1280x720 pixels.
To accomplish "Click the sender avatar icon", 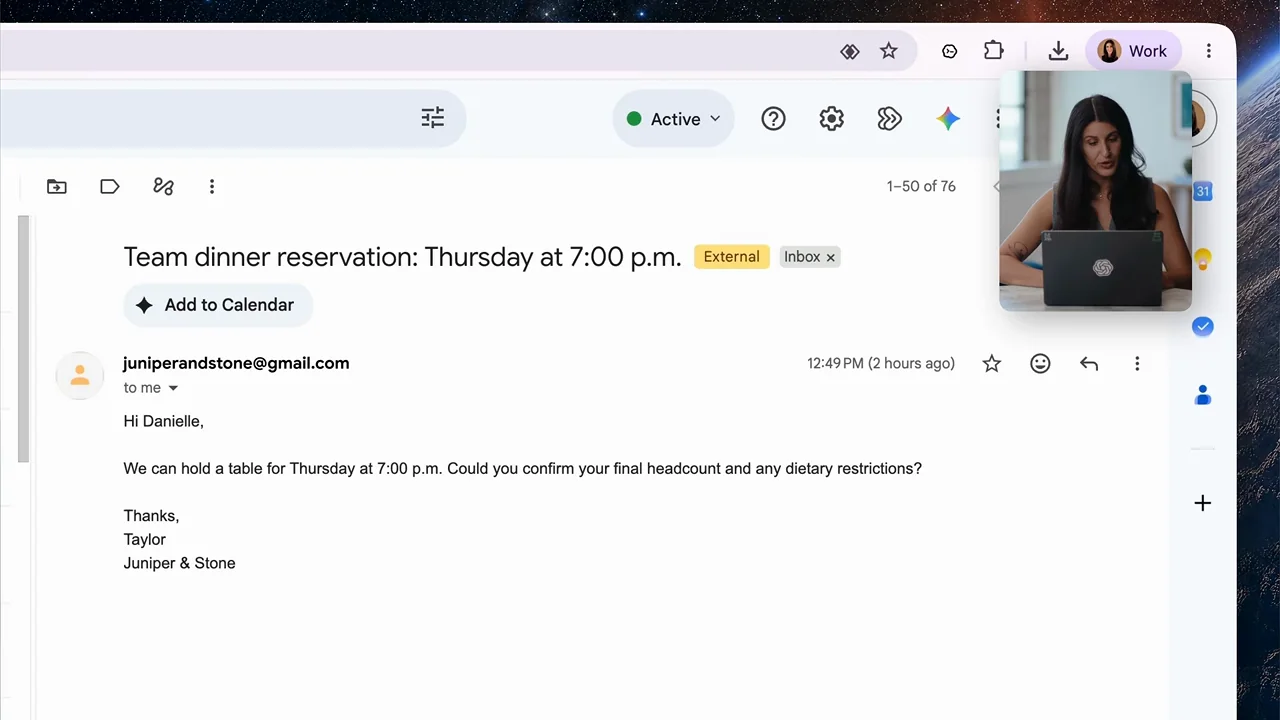I will pos(80,375).
